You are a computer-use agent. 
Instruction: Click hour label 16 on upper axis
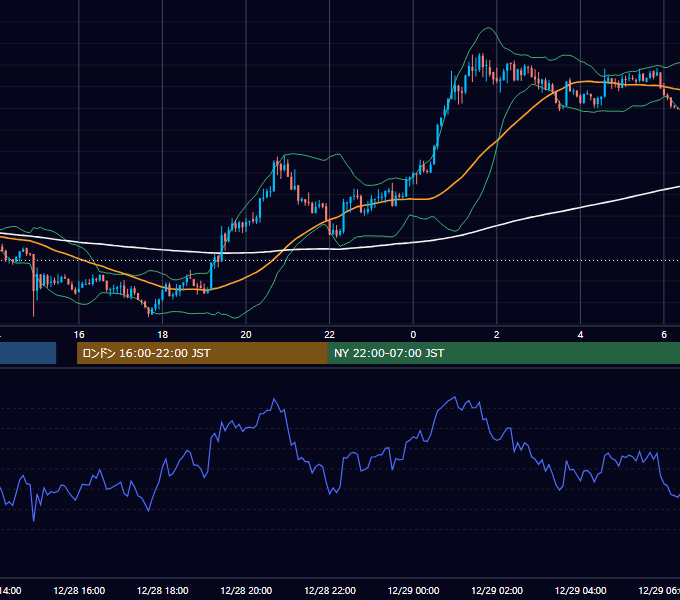79,335
